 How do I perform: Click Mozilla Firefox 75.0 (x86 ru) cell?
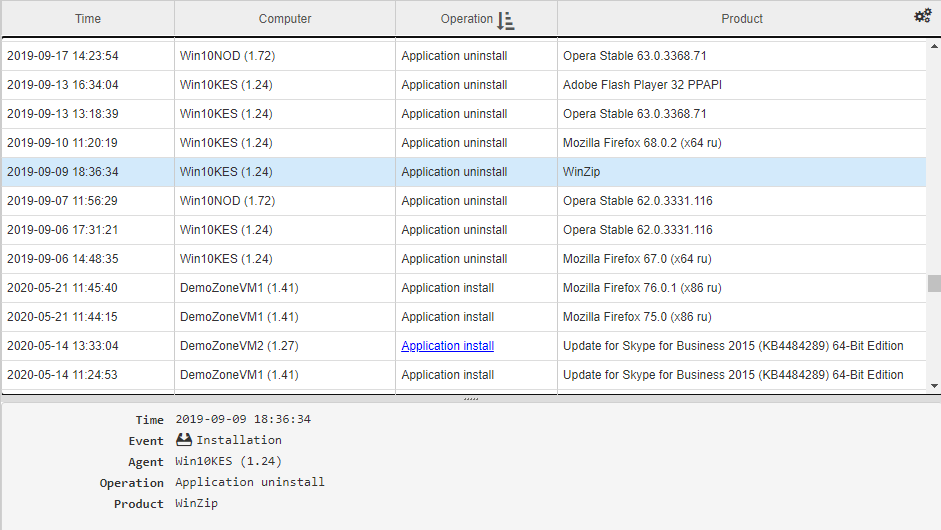pyautogui.click(x=742, y=317)
